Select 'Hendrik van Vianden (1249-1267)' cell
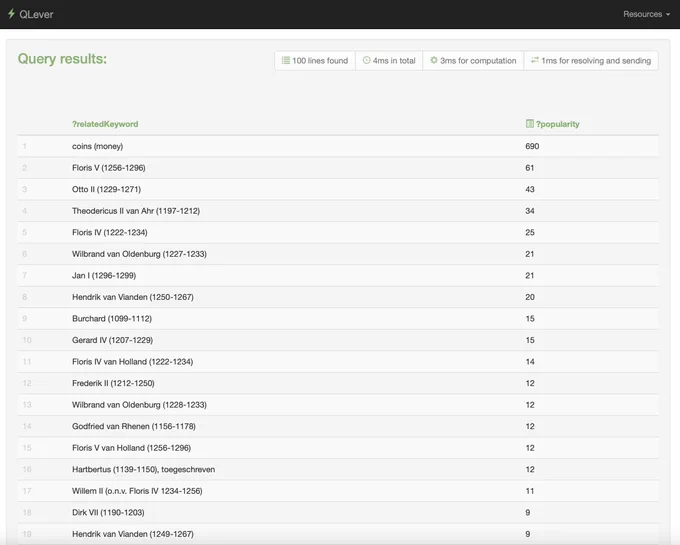680x545 pixels. (133, 534)
